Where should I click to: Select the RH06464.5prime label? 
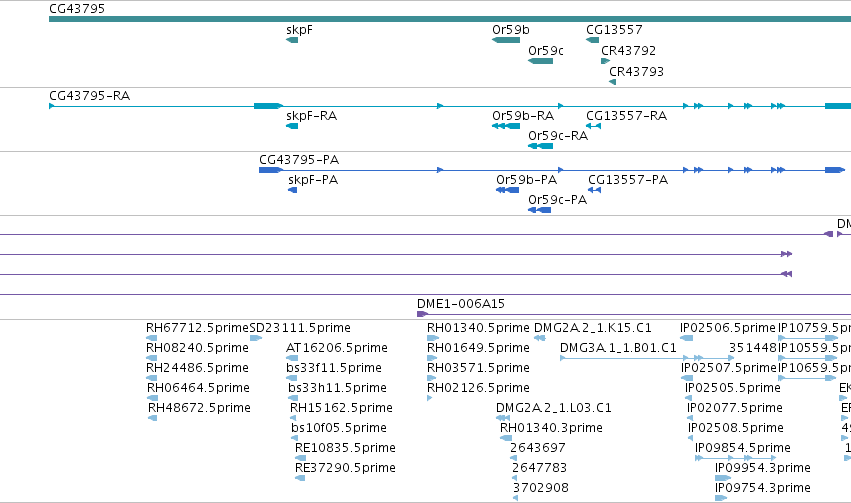click(x=198, y=388)
